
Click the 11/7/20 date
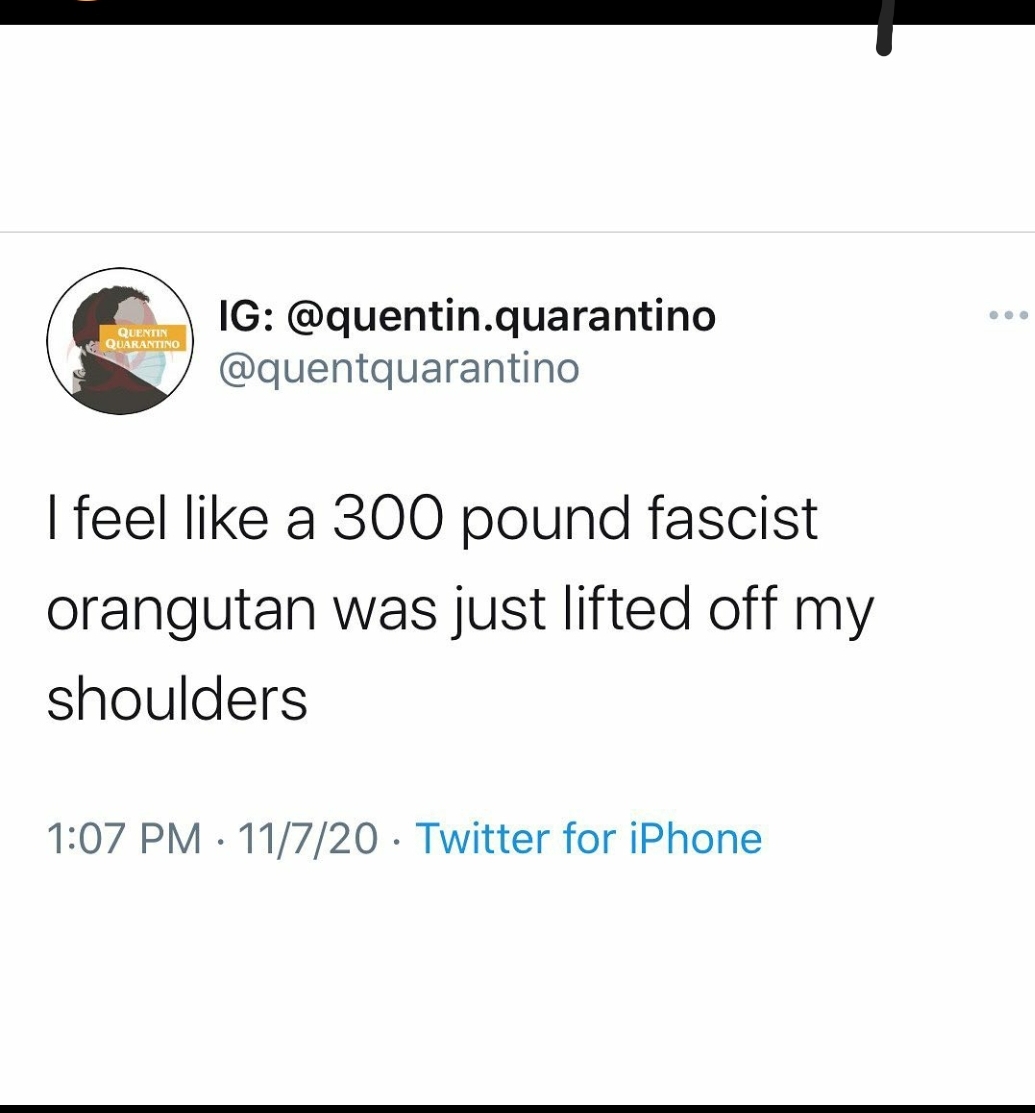coord(307,838)
